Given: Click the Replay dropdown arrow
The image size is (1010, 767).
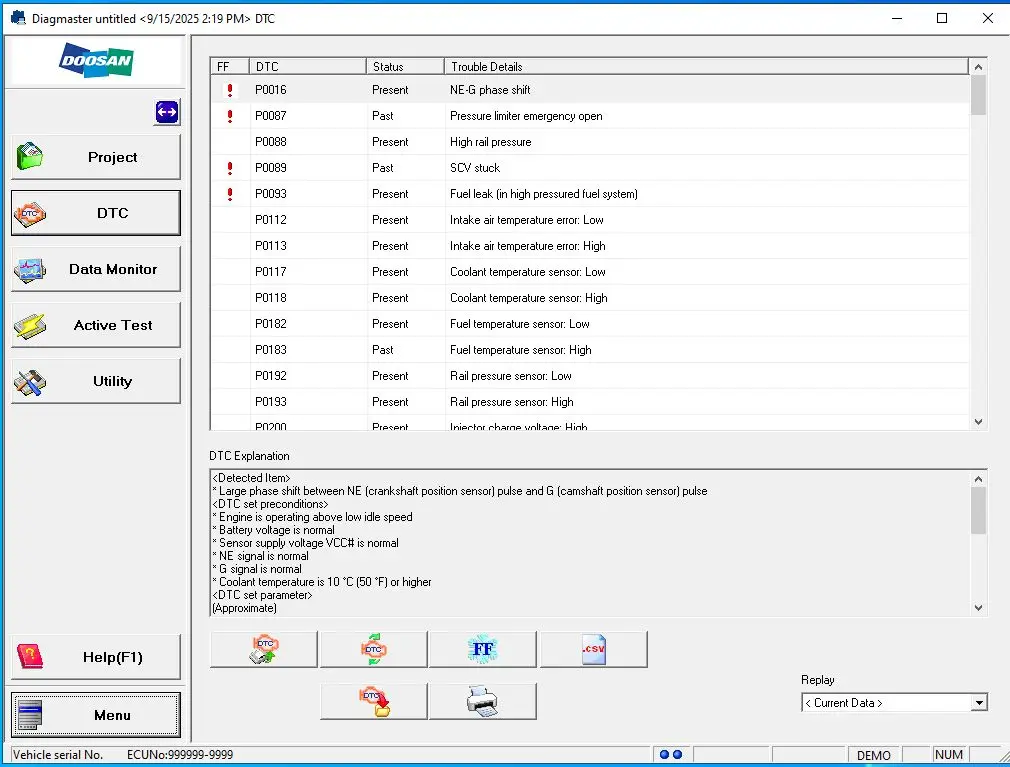Looking at the screenshot, I should [x=979, y=703].
